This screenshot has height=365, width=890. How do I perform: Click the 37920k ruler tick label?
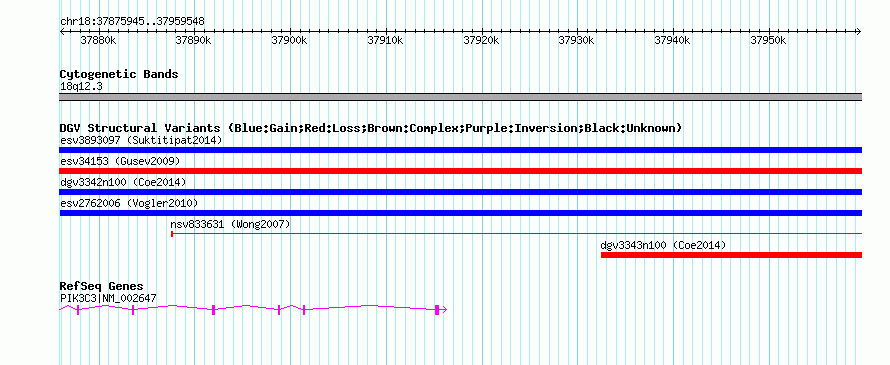click(x=481, y=40)
